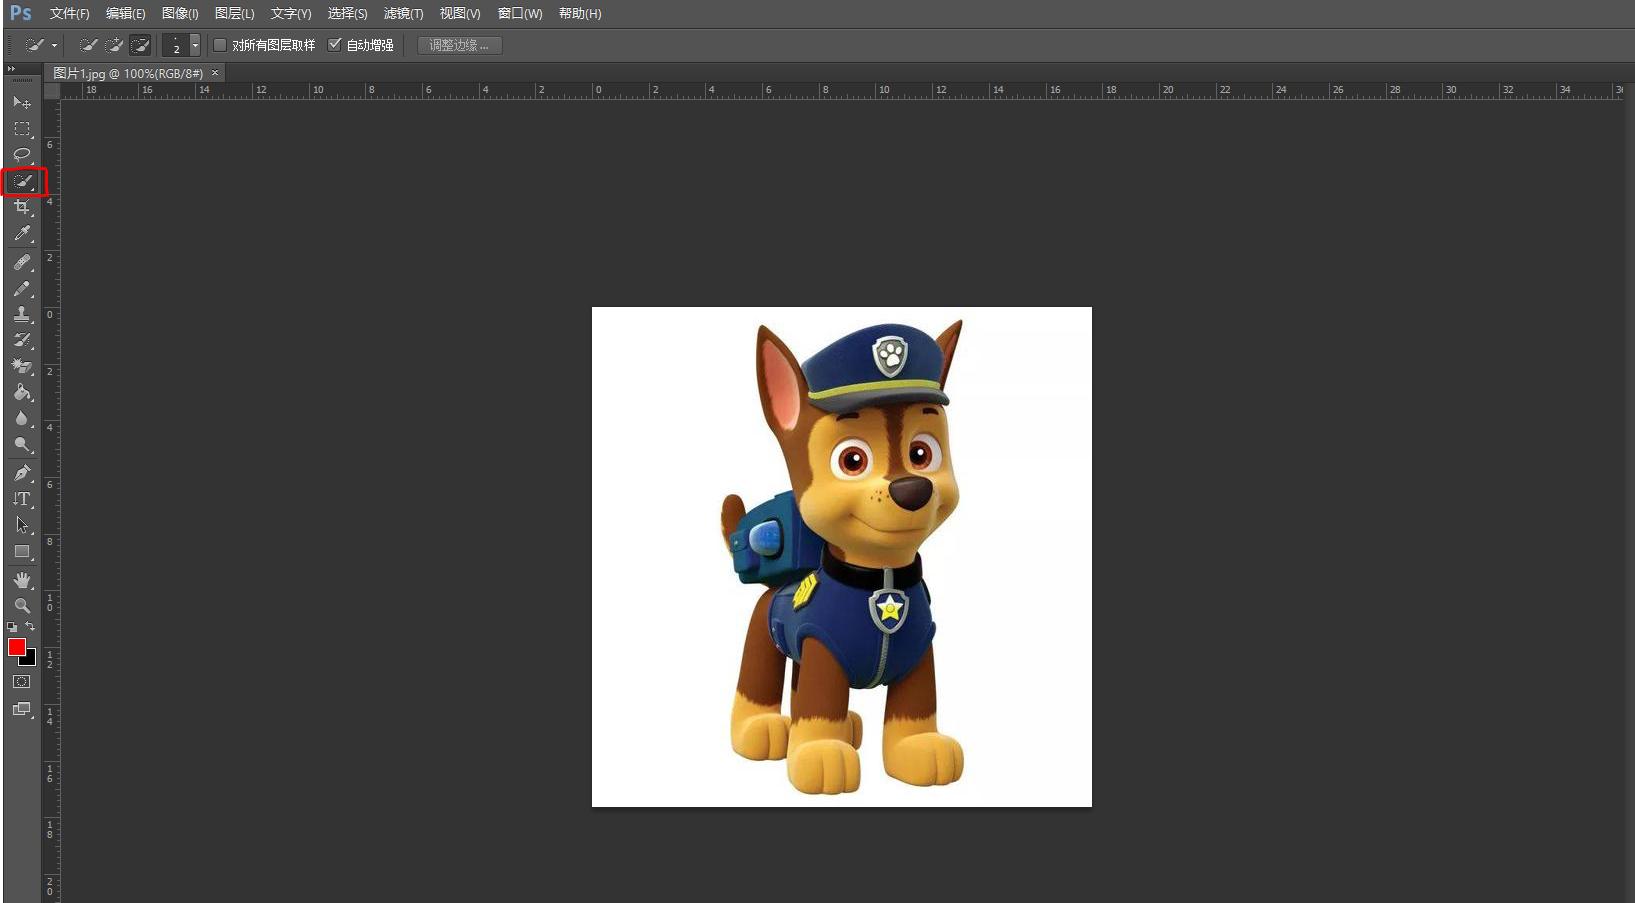Enable 对所有图层取样 checkbox
Image resolution: width=1635 pixels, height=903 pixels.
pyautogui.click(x=220, y=45)
